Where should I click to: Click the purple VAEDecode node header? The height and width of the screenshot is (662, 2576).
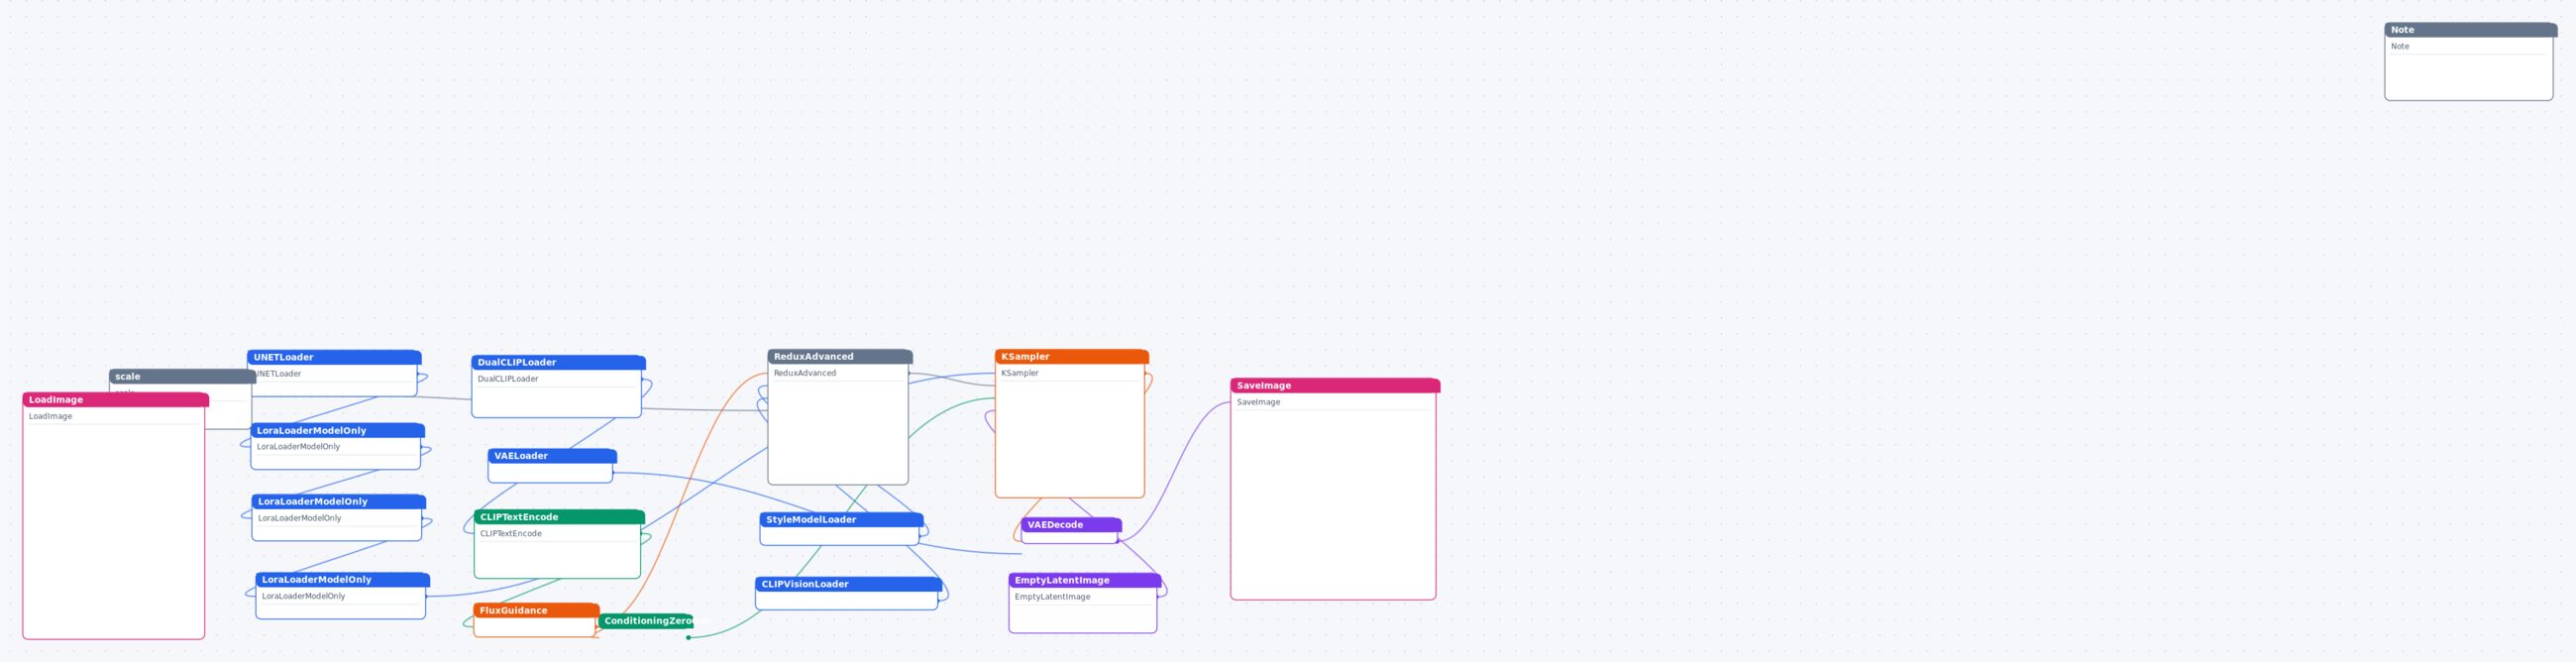(x=1072, y=525)
